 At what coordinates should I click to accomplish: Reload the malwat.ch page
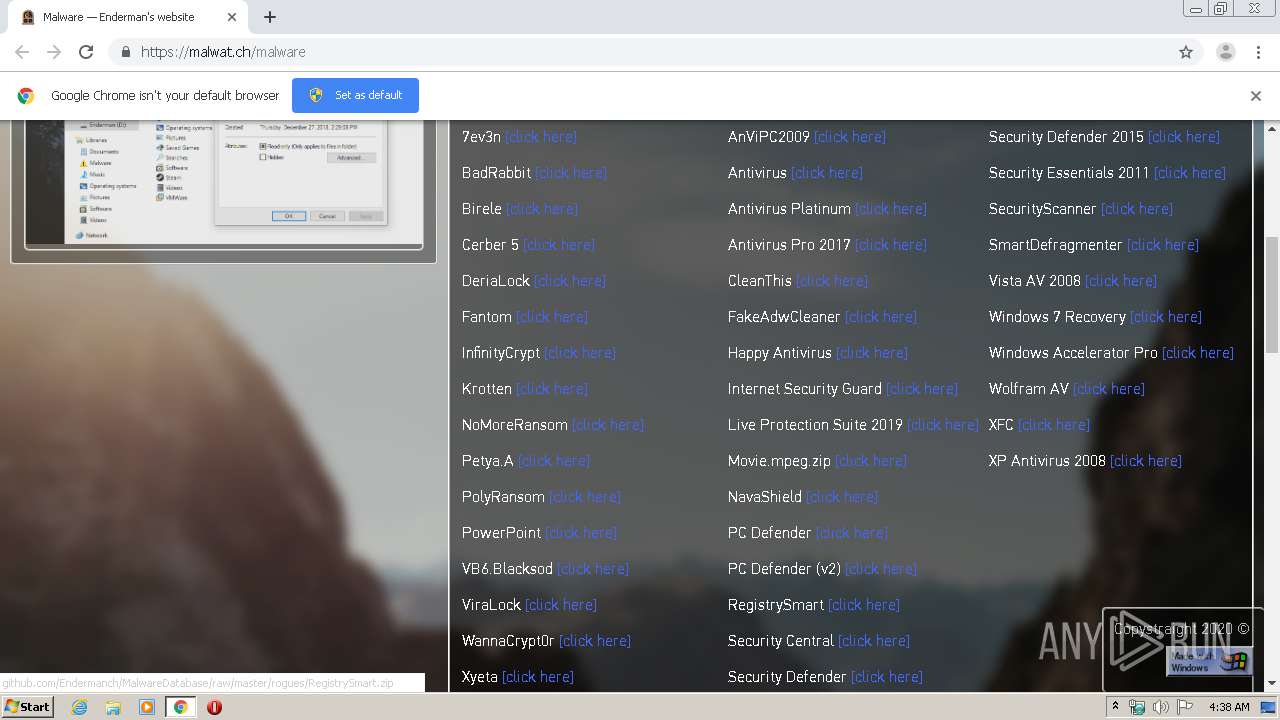tap(86, 52)
